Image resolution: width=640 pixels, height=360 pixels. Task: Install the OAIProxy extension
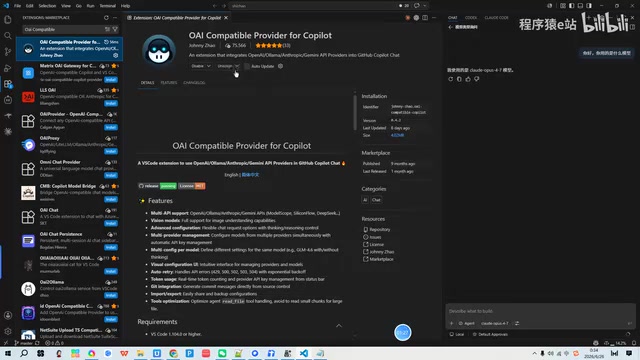[111, 151]
